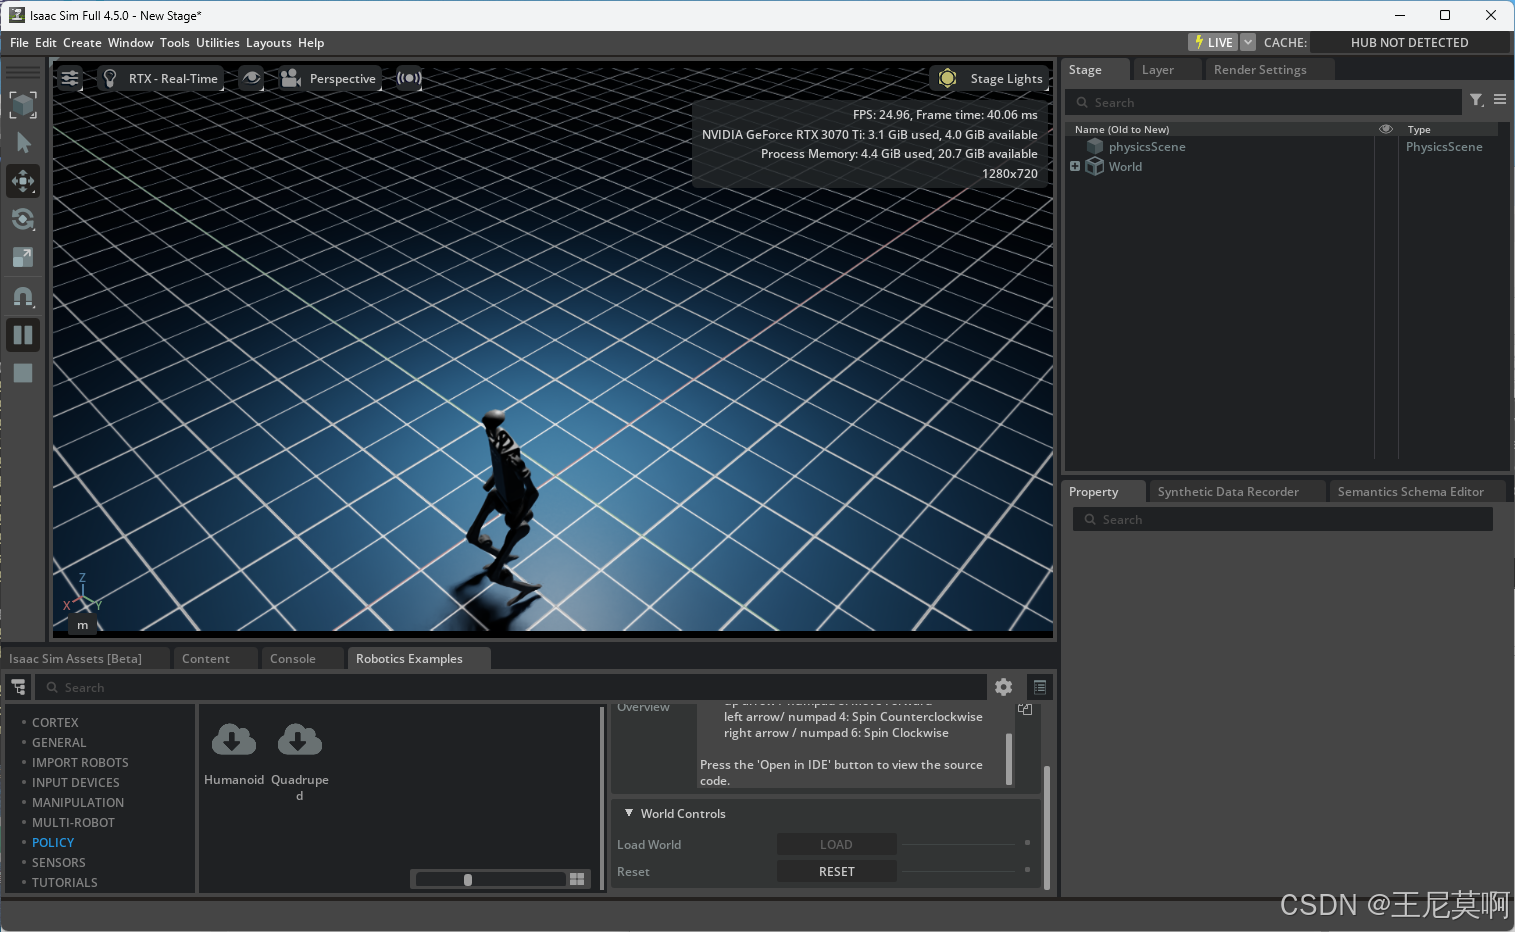
Task: Click the examples detail list-view icon
Action: point(1040,687)
